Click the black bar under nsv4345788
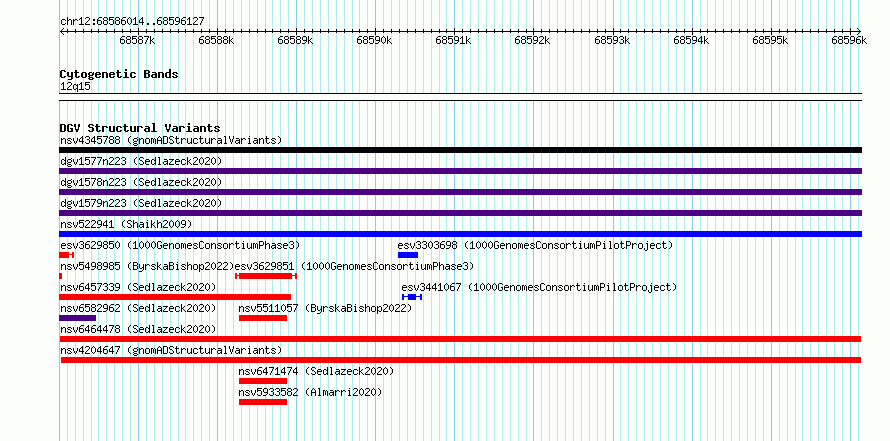Screen dimensions: 890x441 pyautogui.click(x=460, y=150)
